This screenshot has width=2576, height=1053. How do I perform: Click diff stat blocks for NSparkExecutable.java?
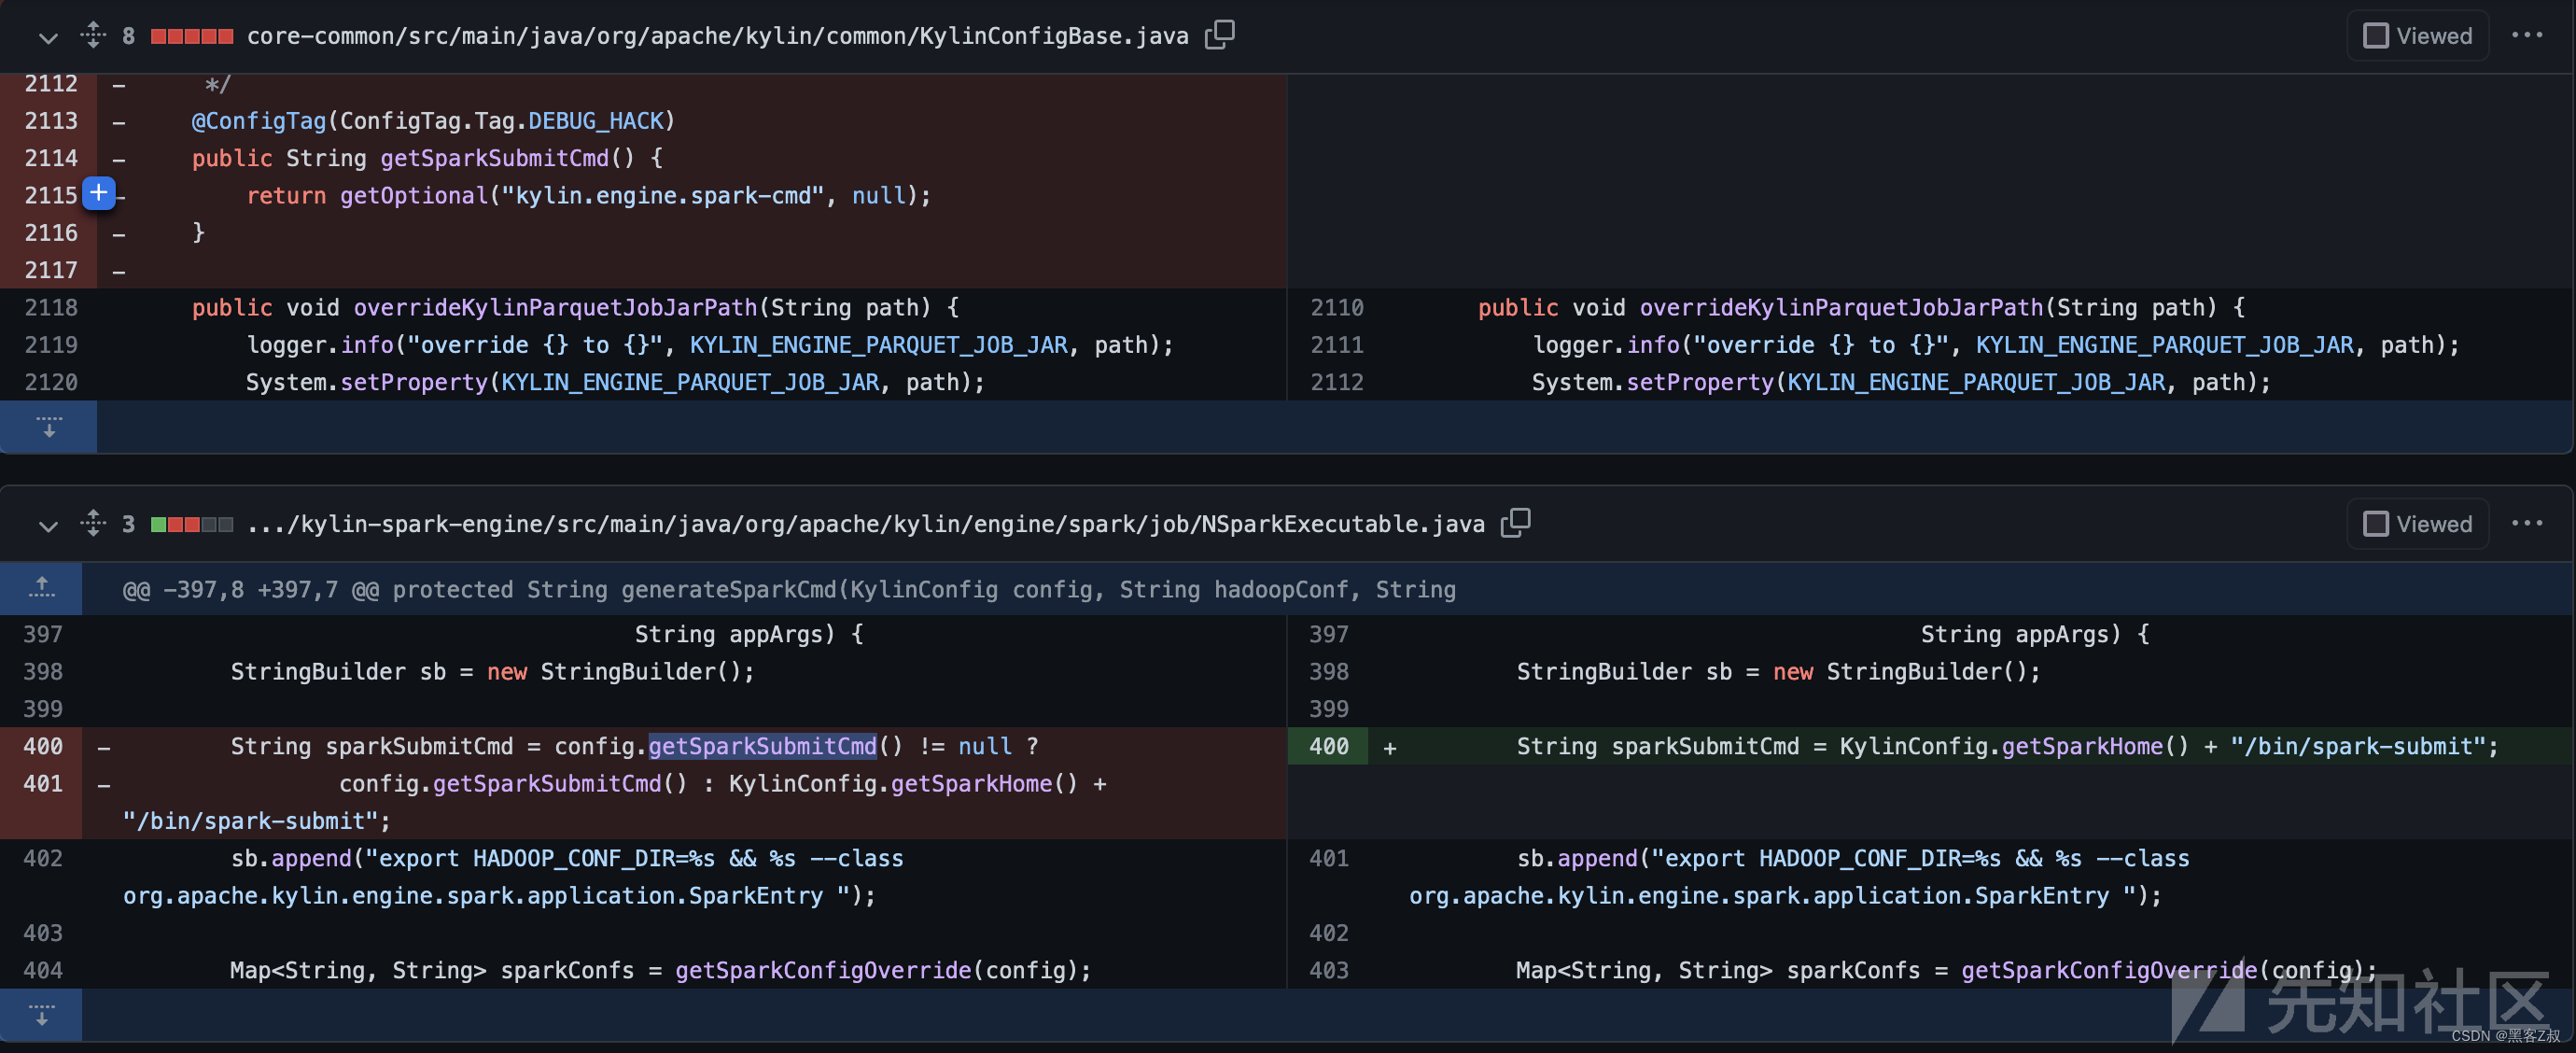(191, 522)
